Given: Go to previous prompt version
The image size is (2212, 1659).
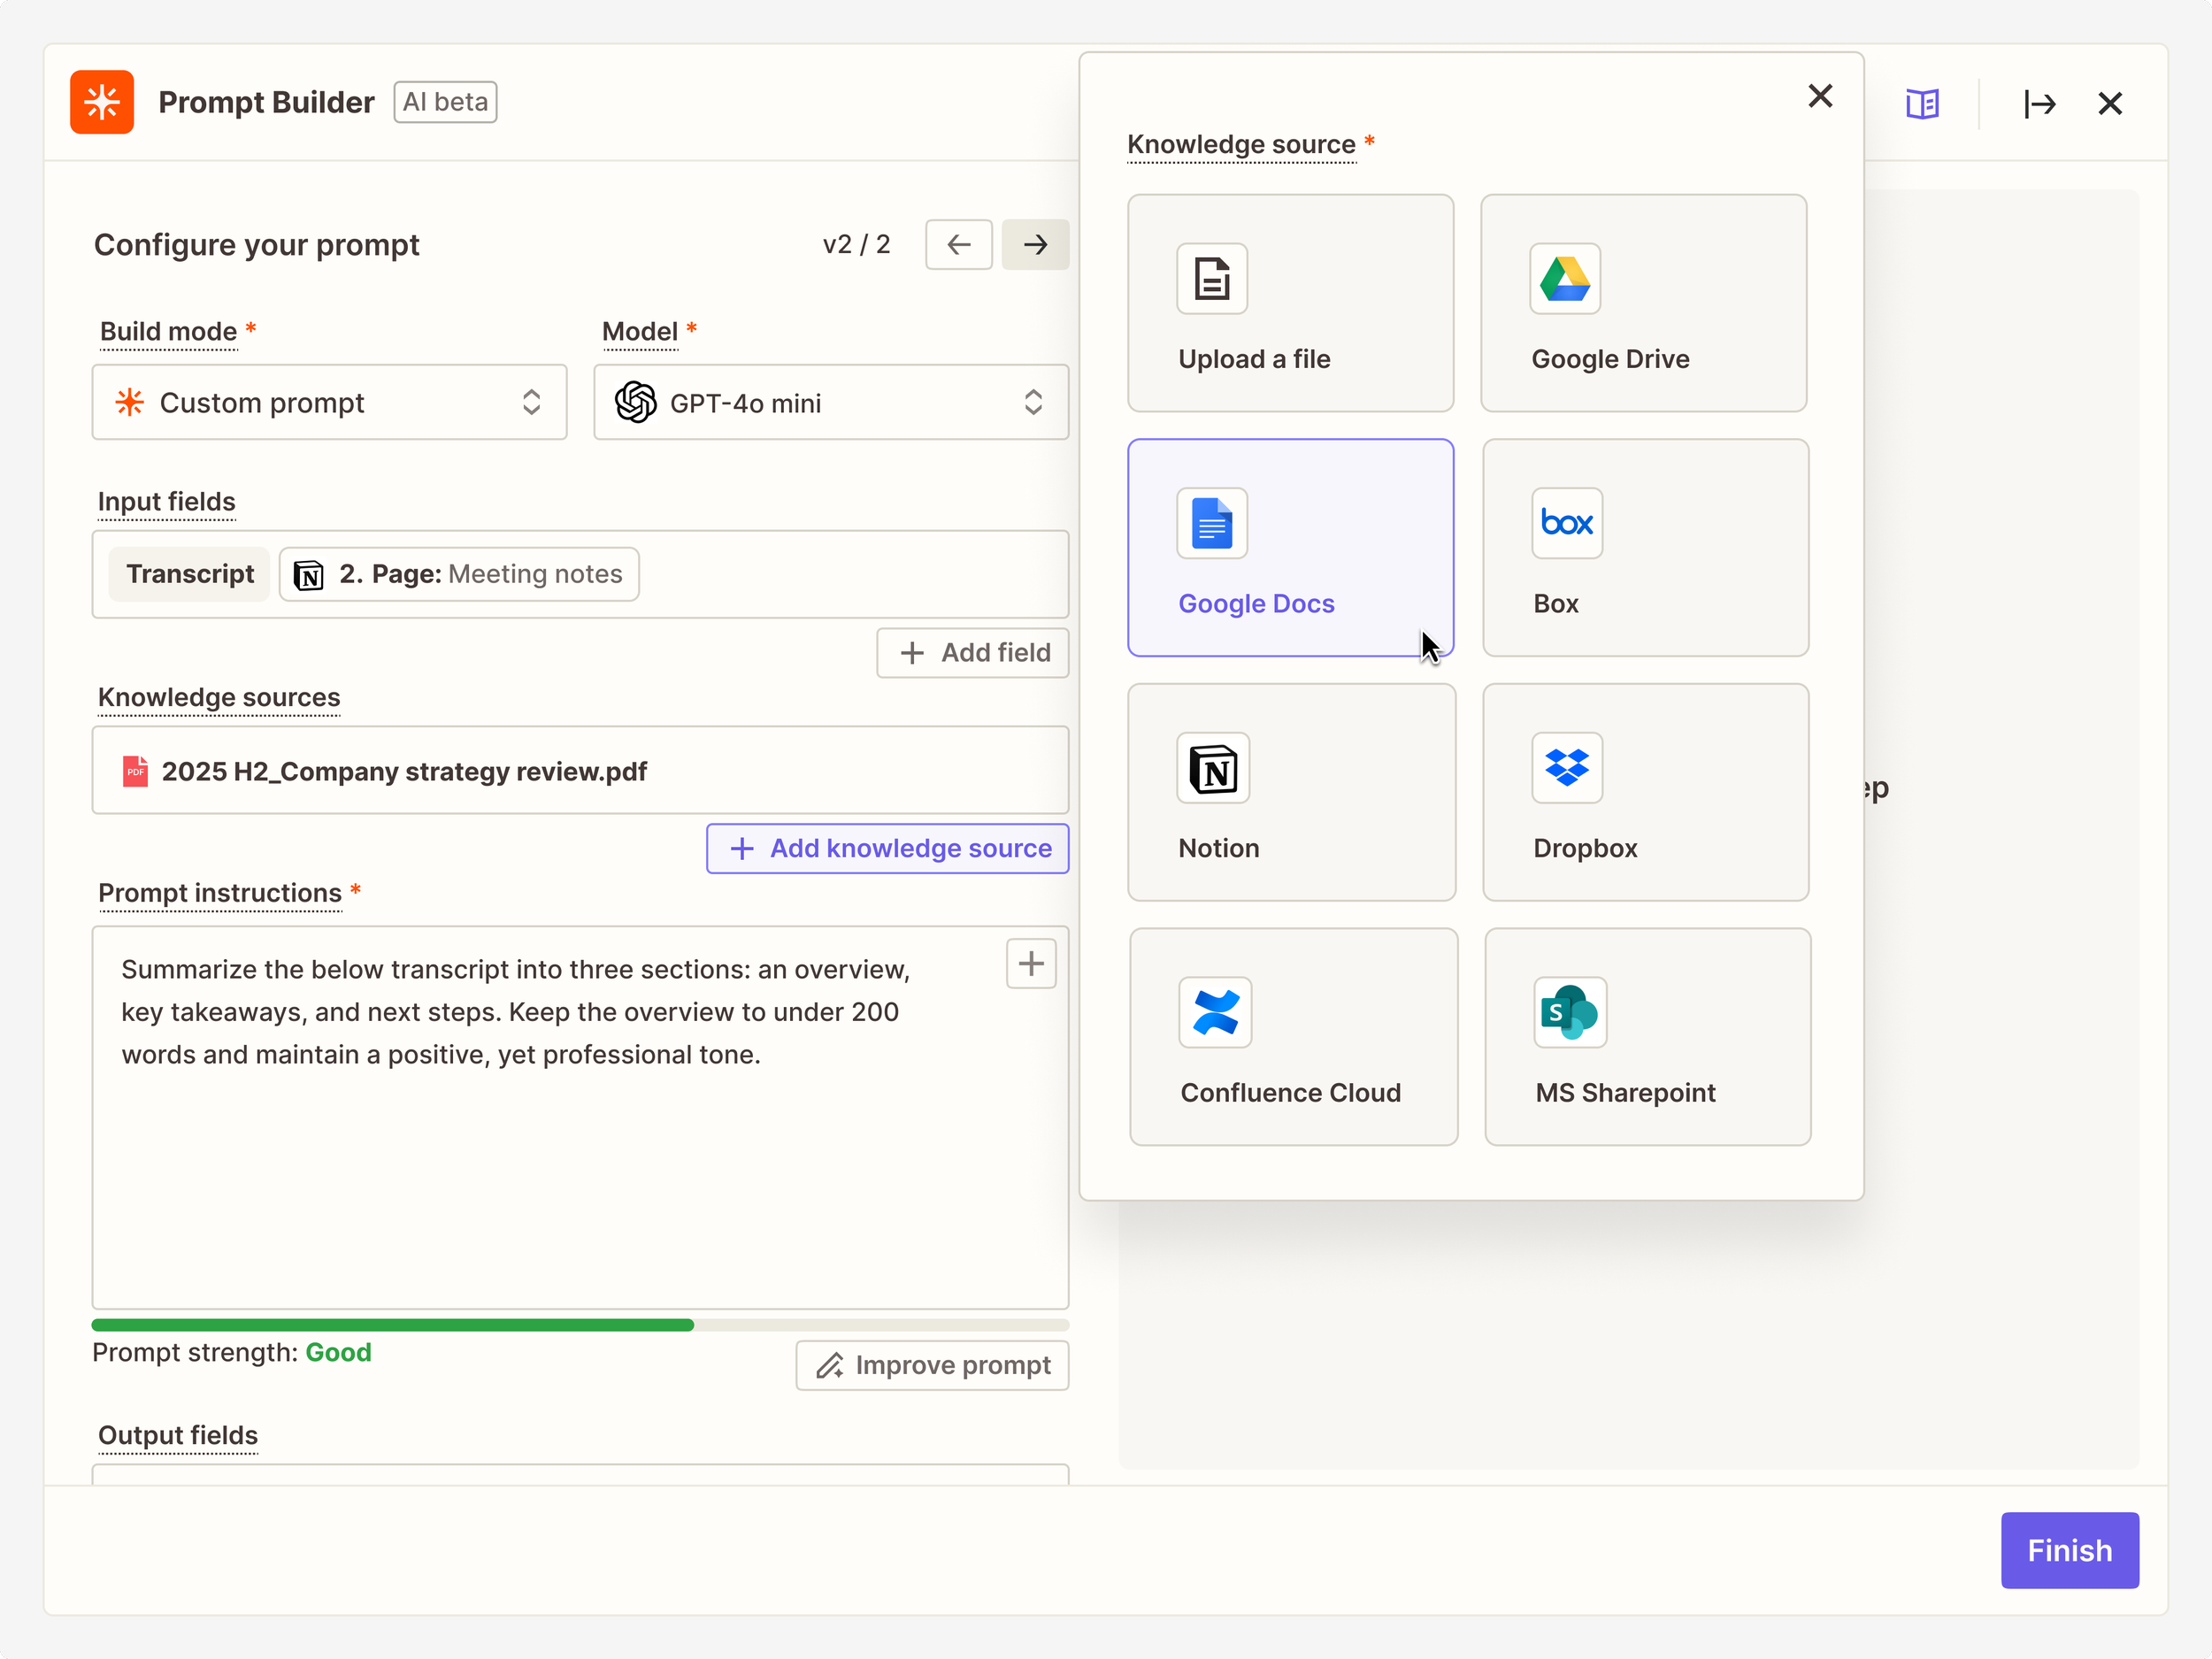Looking at the screenshot, I should (x=958, y=244).
